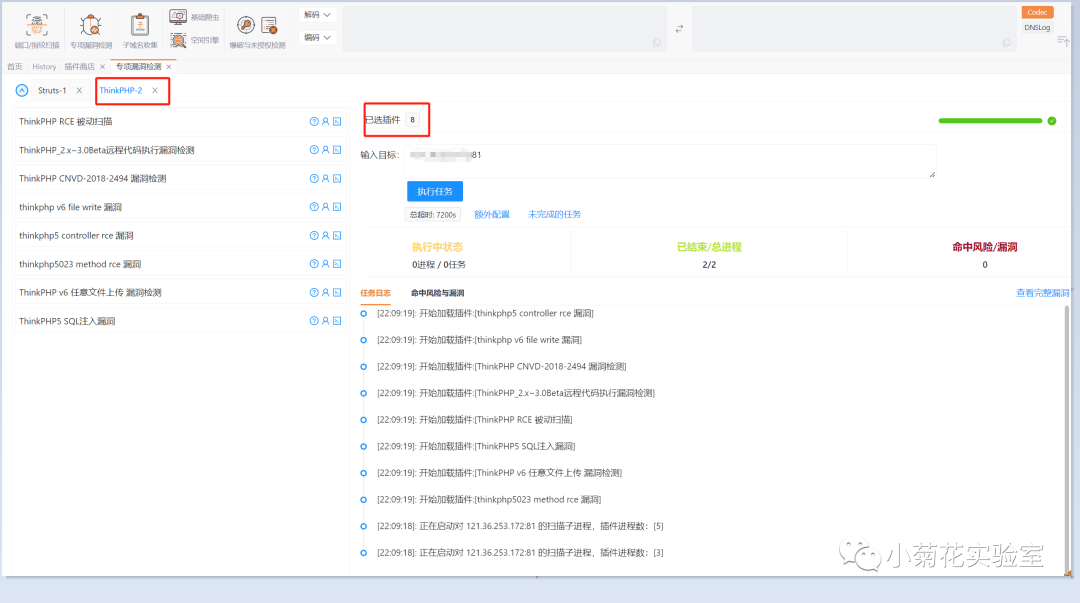Image resolution: width=1080 pixels, height=603 pixels.
Task: Open code icon for ThinkPHP v6 任意文件上传
Action: [337, 292]
